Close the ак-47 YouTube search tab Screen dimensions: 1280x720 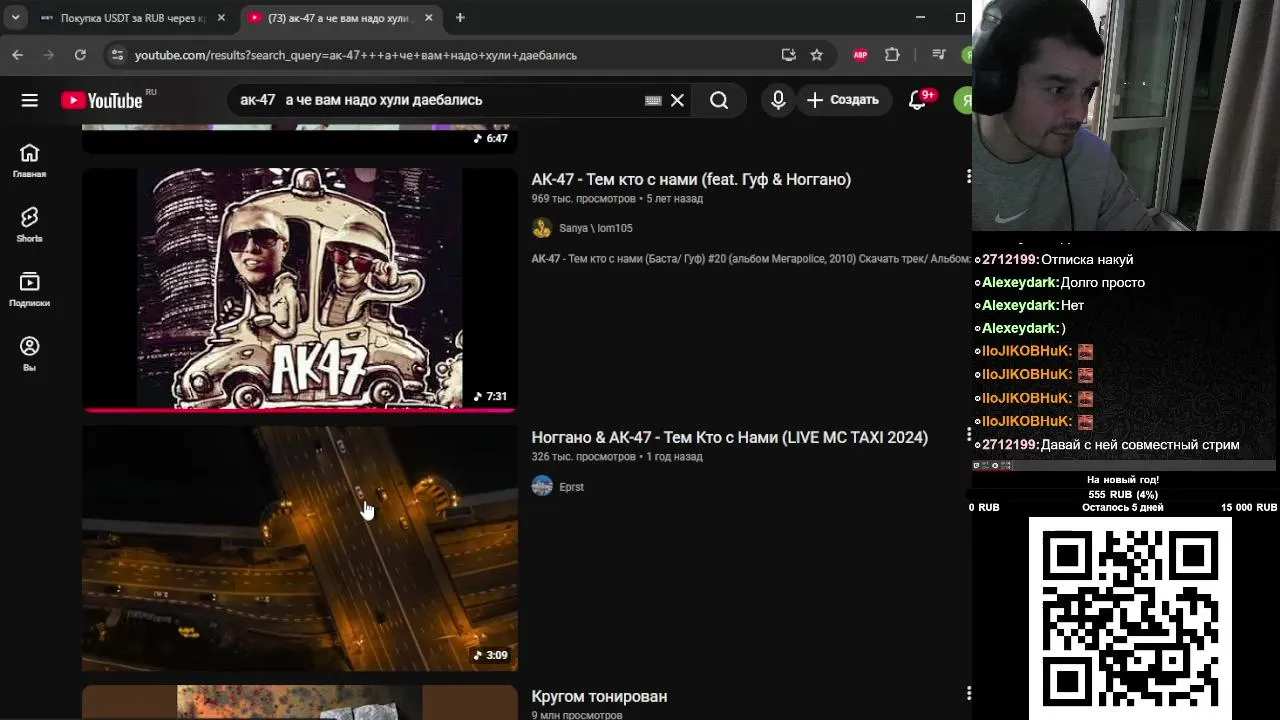pyautogui.click(x=429, y=18)
